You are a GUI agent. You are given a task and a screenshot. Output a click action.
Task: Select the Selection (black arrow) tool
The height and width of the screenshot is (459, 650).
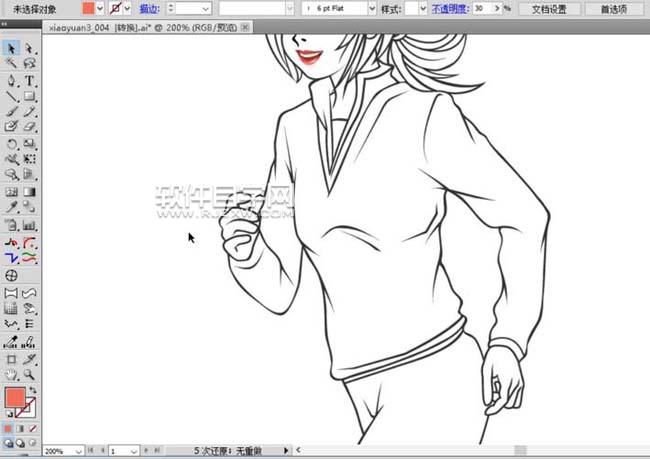point(11,49)
